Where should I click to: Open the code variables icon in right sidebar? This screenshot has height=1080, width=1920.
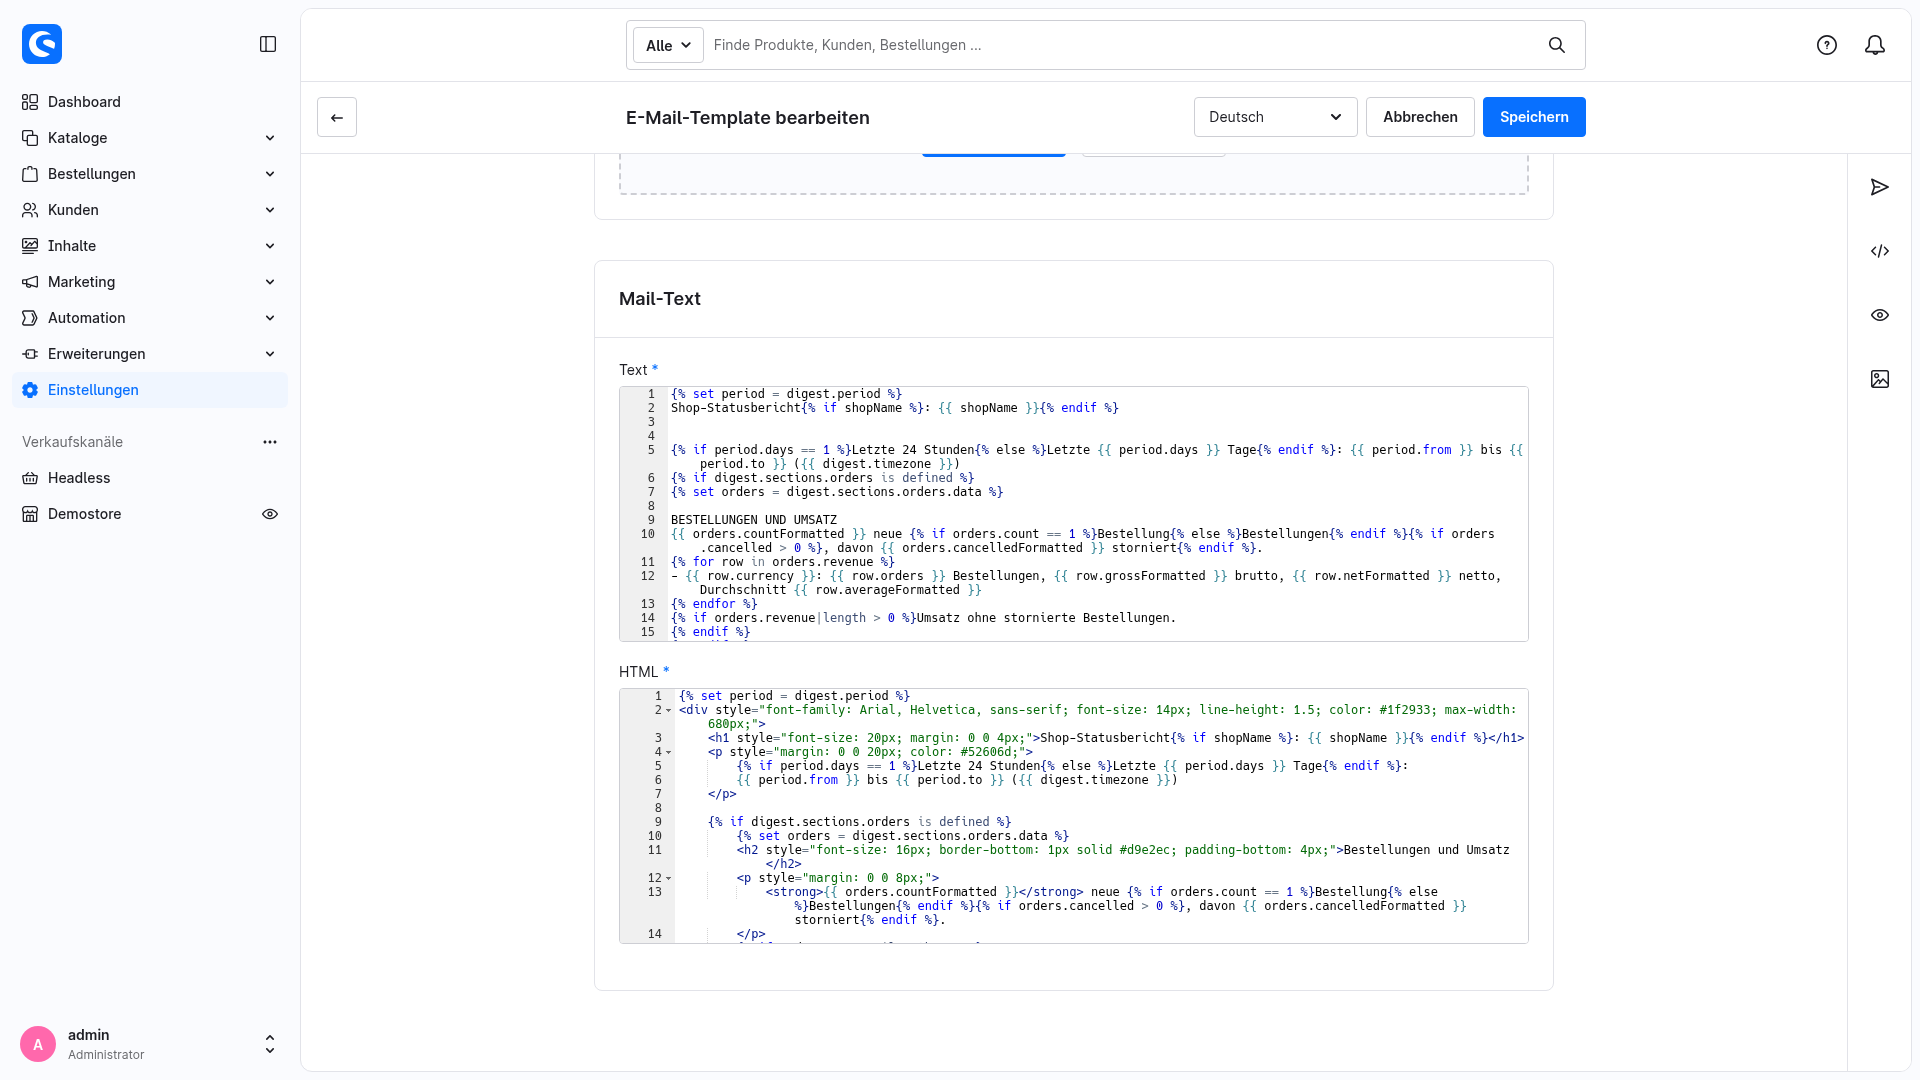coord(1880,251)
